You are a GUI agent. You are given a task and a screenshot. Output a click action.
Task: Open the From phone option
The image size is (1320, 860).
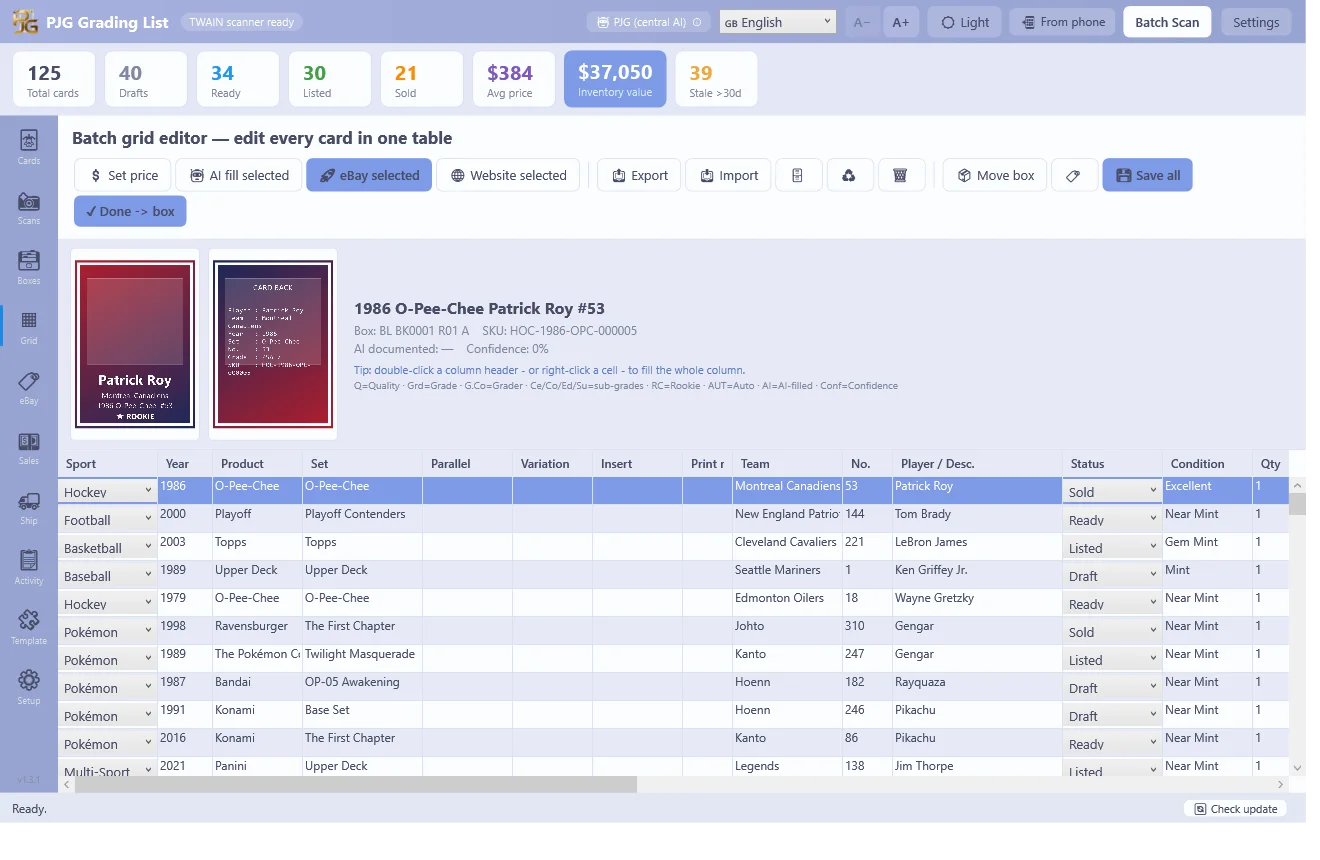(x=1062, y=22)
